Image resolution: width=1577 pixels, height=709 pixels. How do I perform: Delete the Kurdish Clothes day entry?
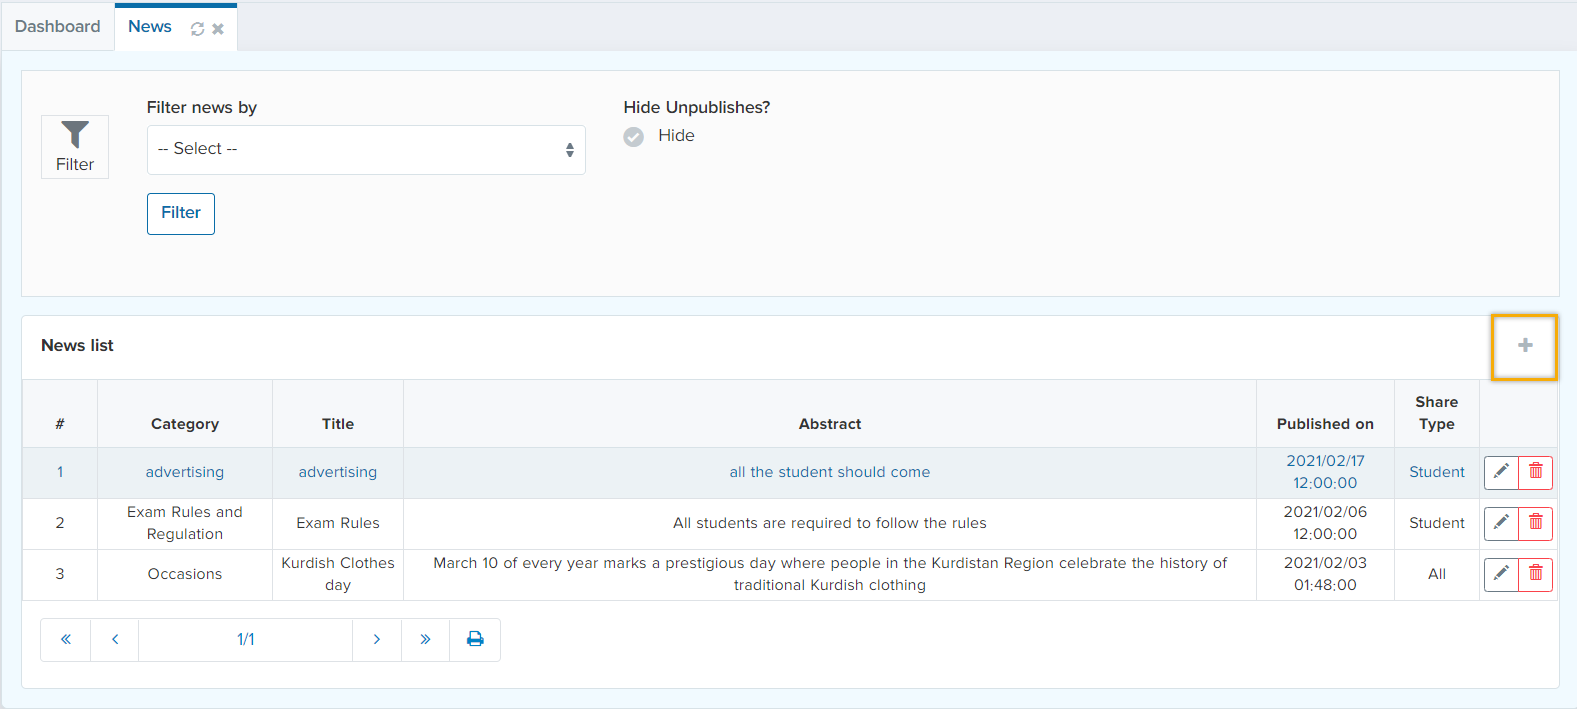click(1536, 574)
